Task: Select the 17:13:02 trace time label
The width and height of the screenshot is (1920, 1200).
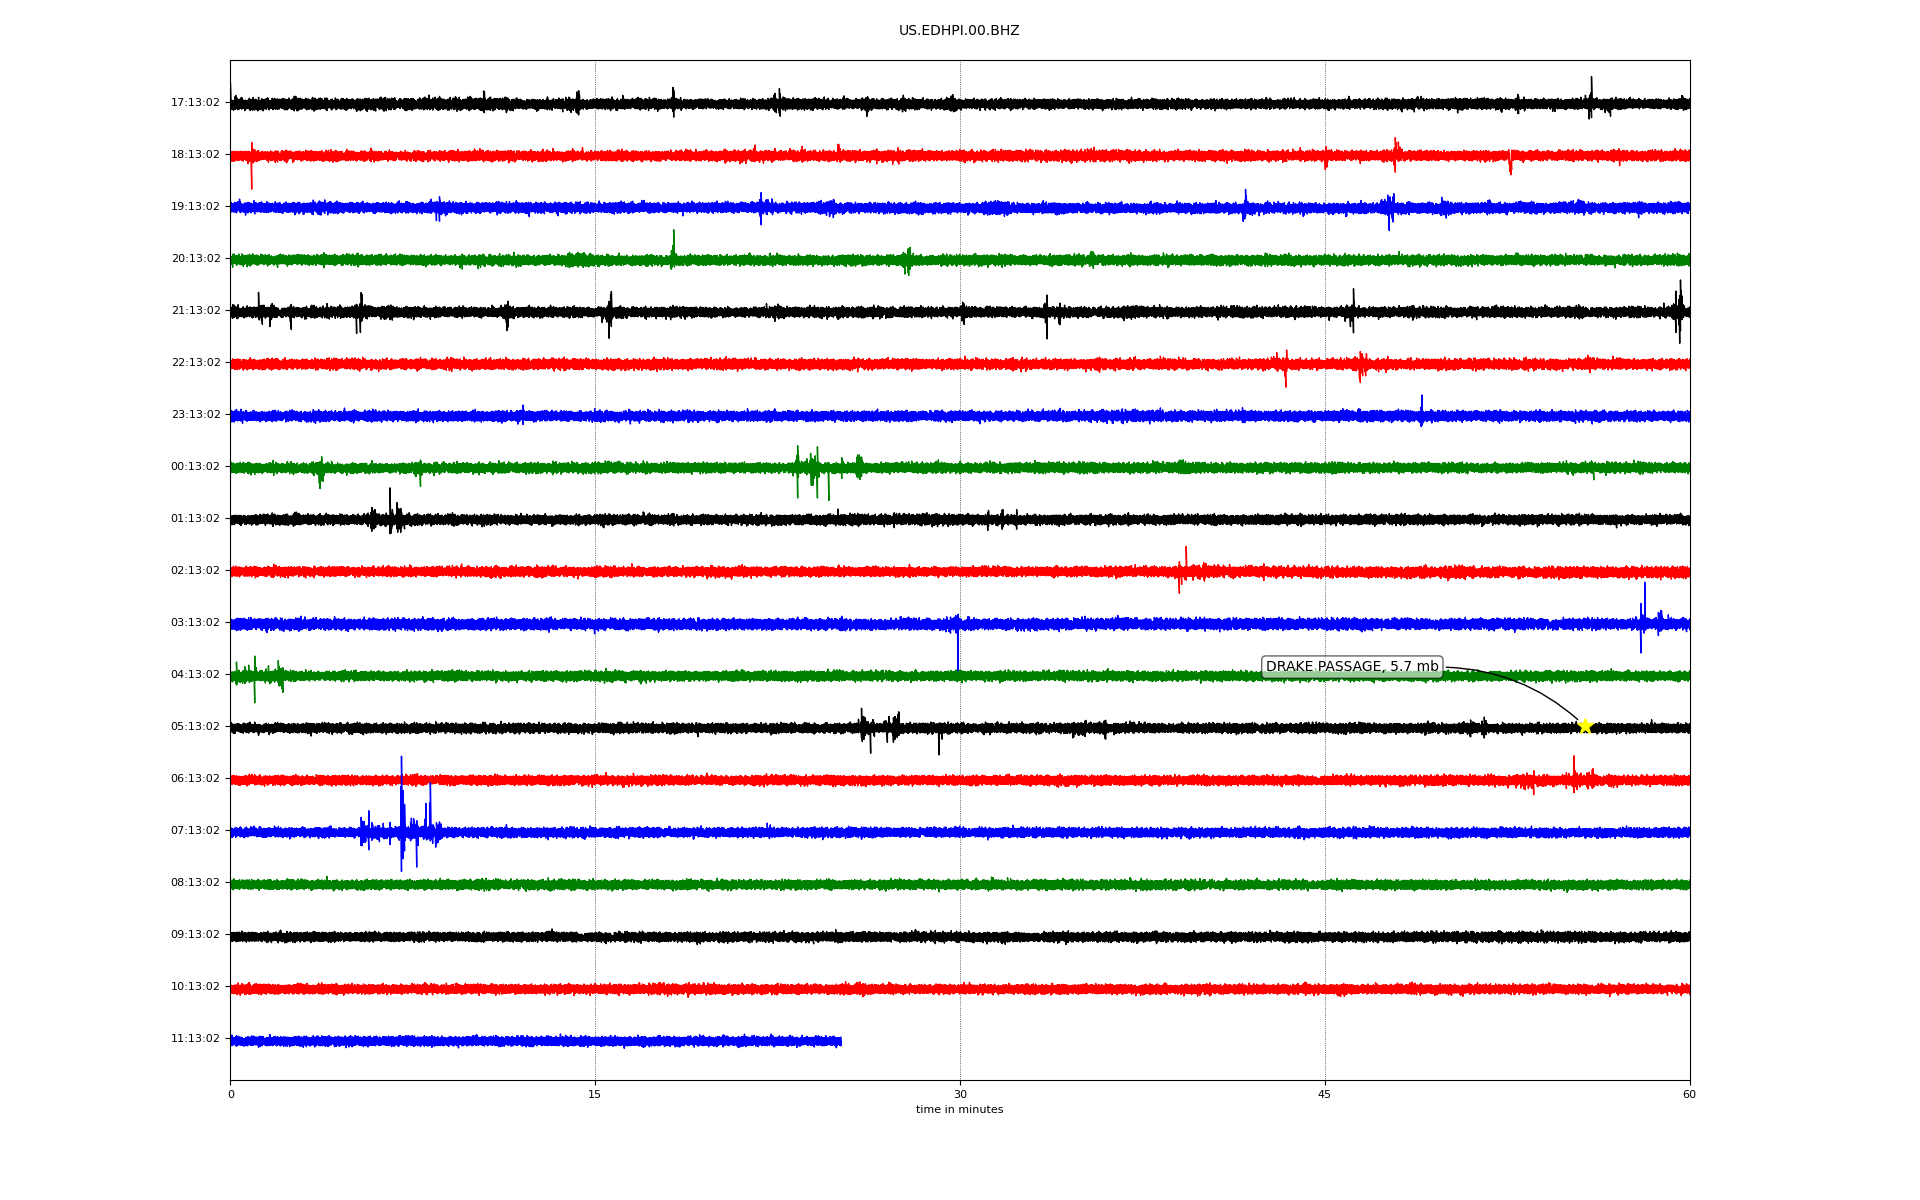Action: point(195,102)
